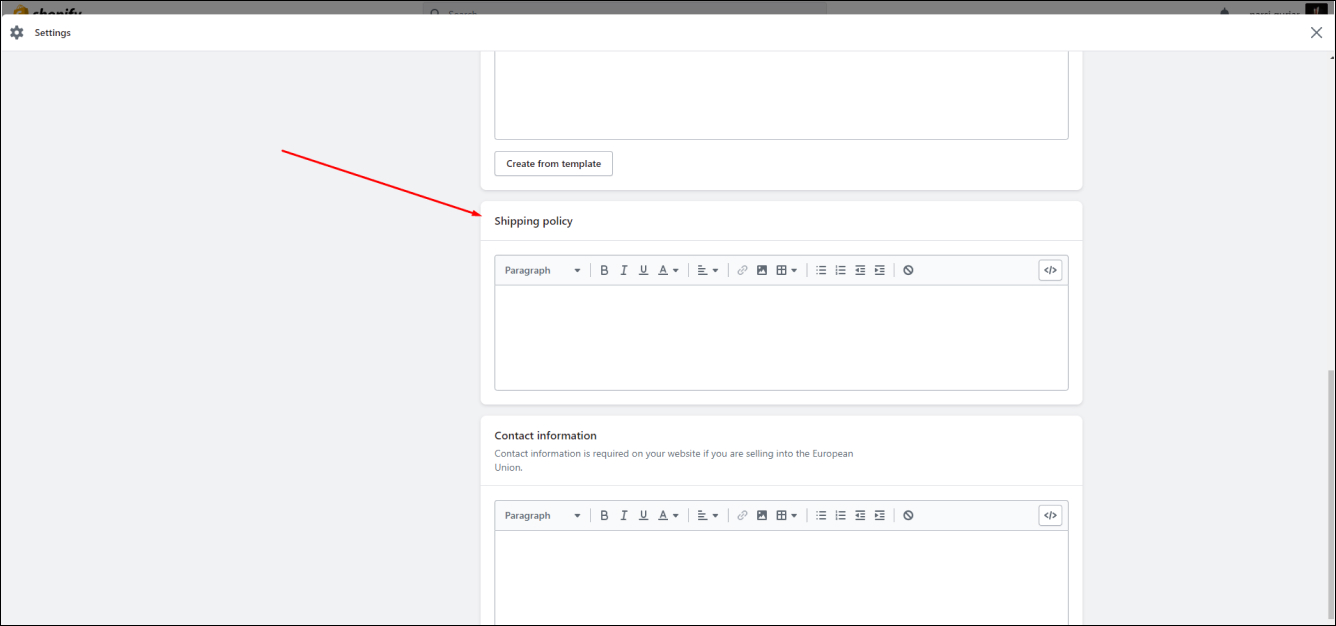This screenshot has width=1336, height=626.
Task: Insert image in Shipping policy editor
Action: 762,270
